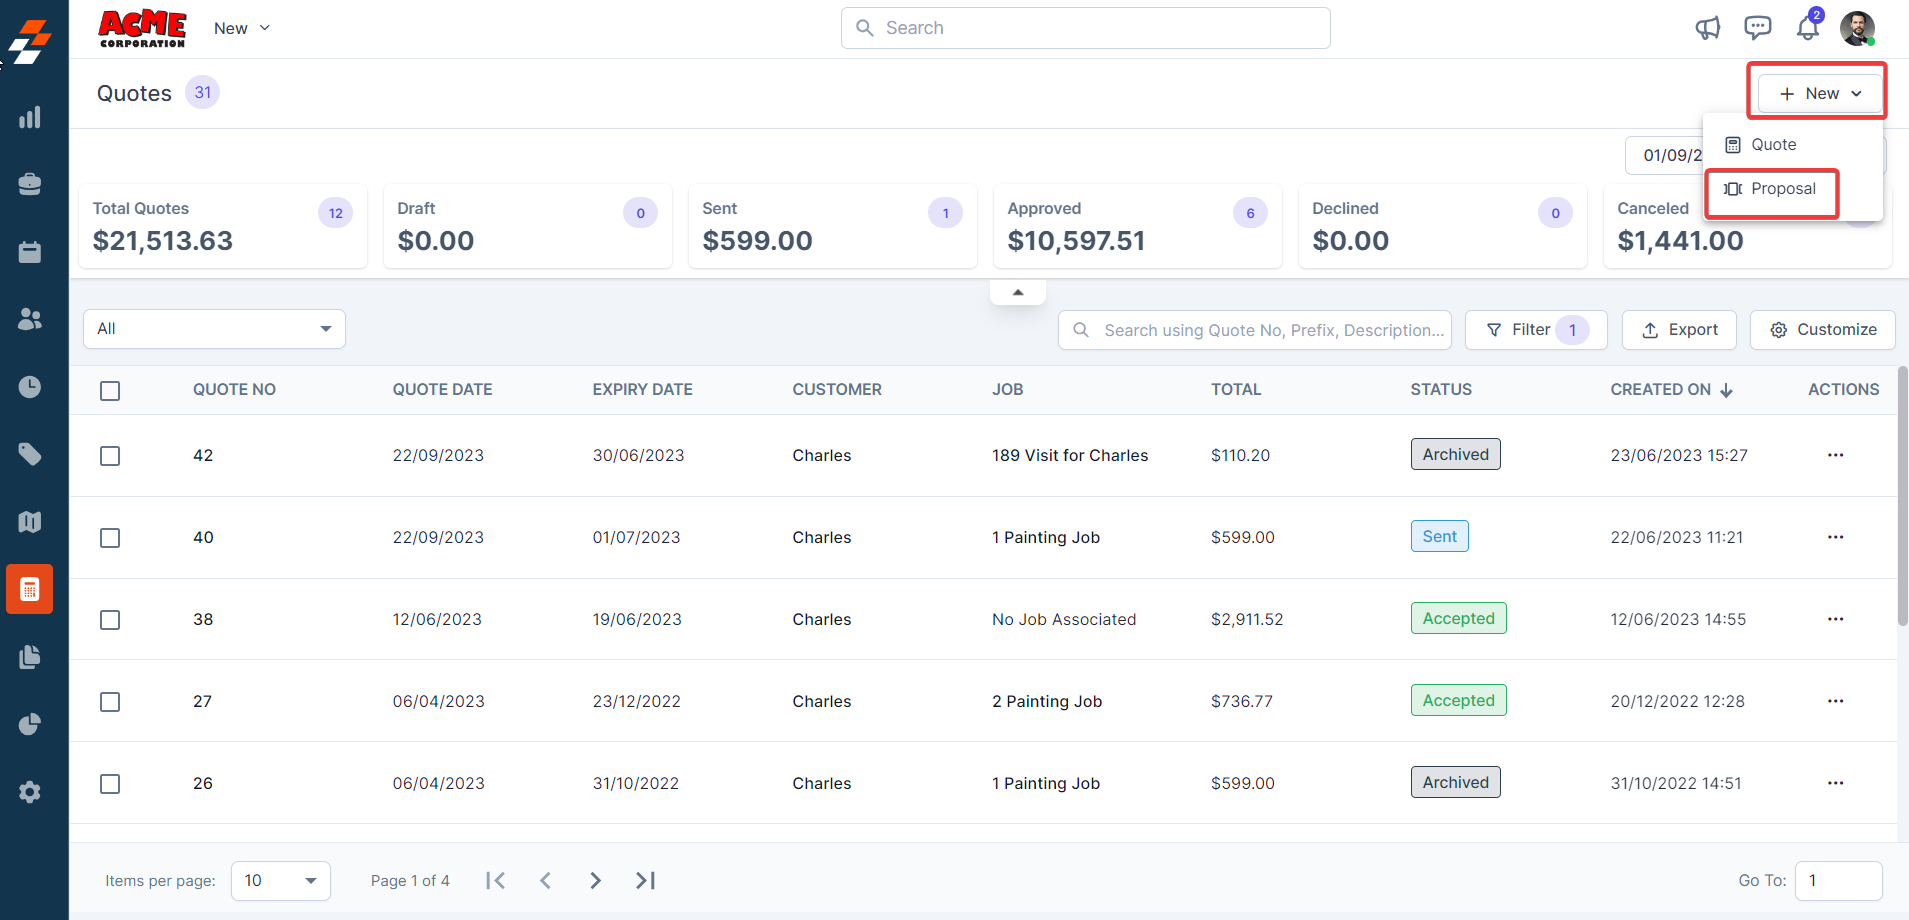Open the timesheet clock sidebar icon
Screen dimensions: 1909x920
click(30, 387)
